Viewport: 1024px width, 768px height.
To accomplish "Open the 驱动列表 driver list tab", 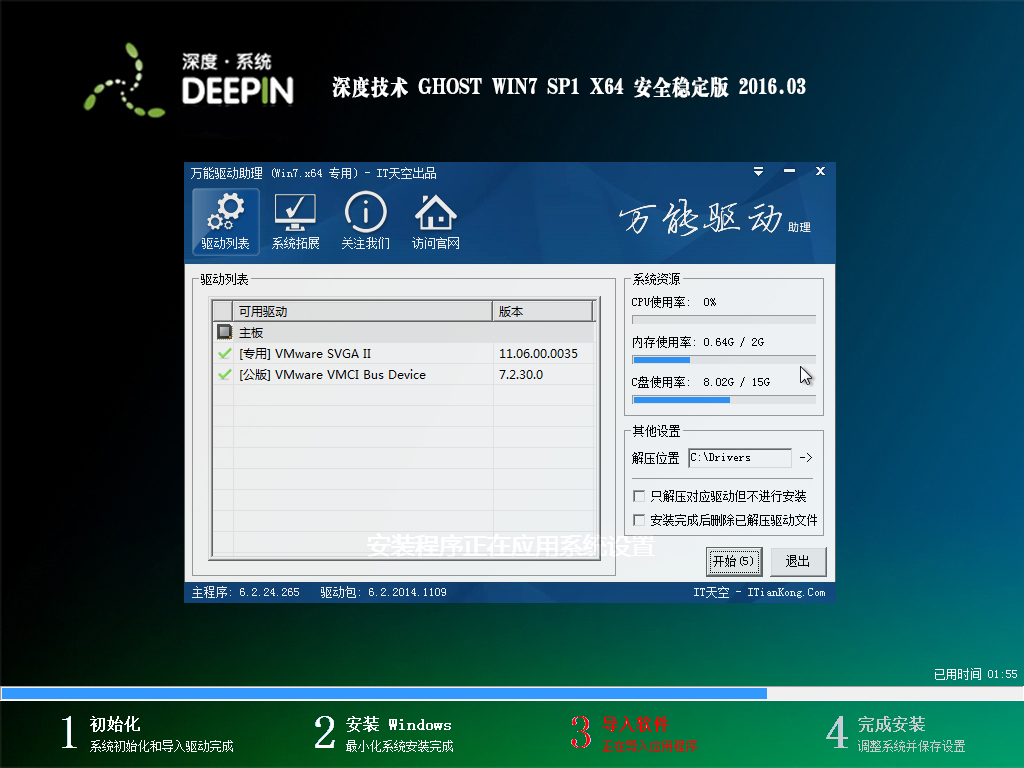I will 225,221.
